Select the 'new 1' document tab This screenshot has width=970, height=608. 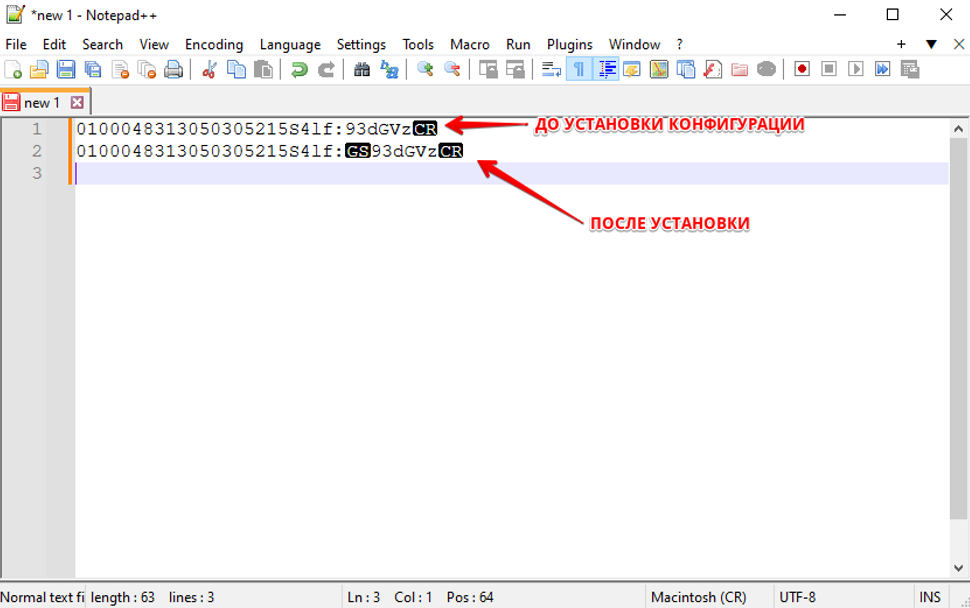41,102
